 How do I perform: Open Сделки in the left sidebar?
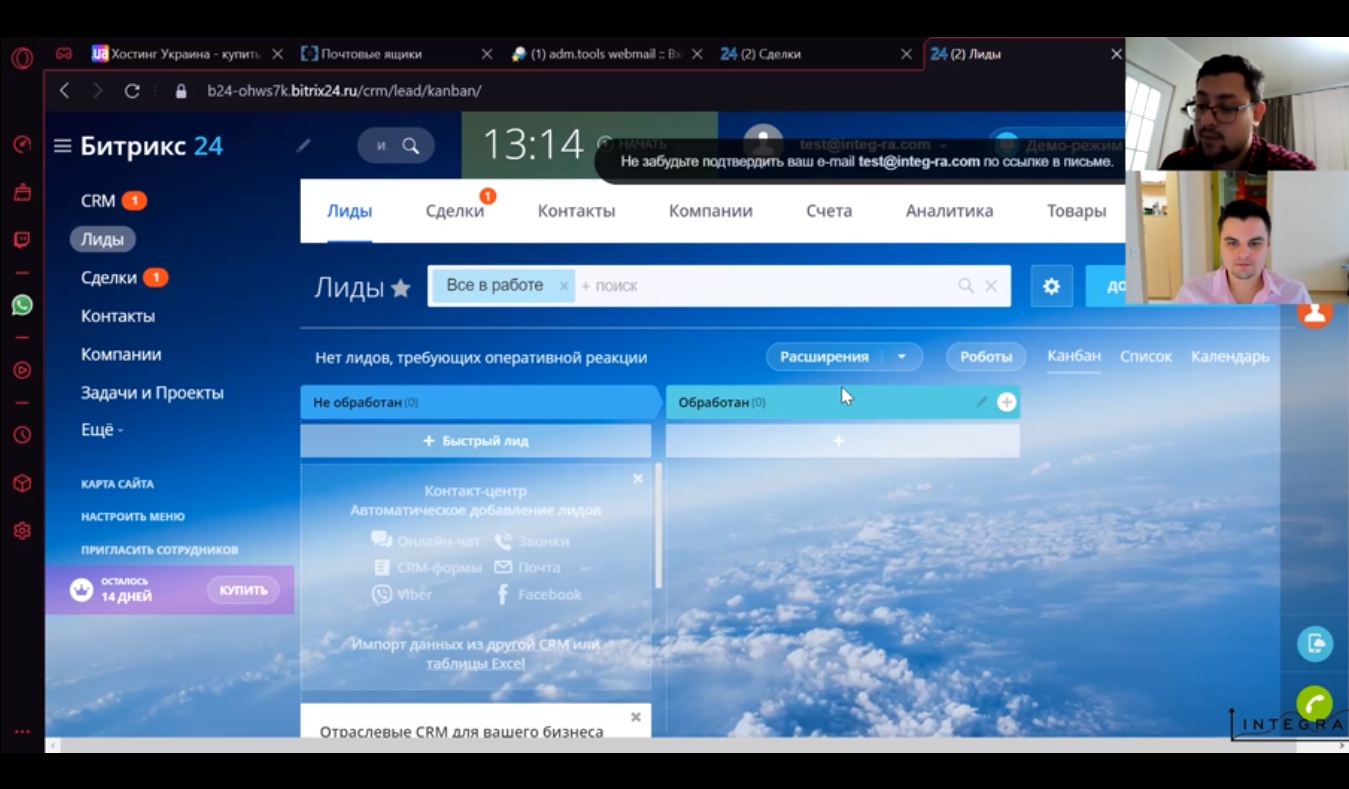coord(109,278)
